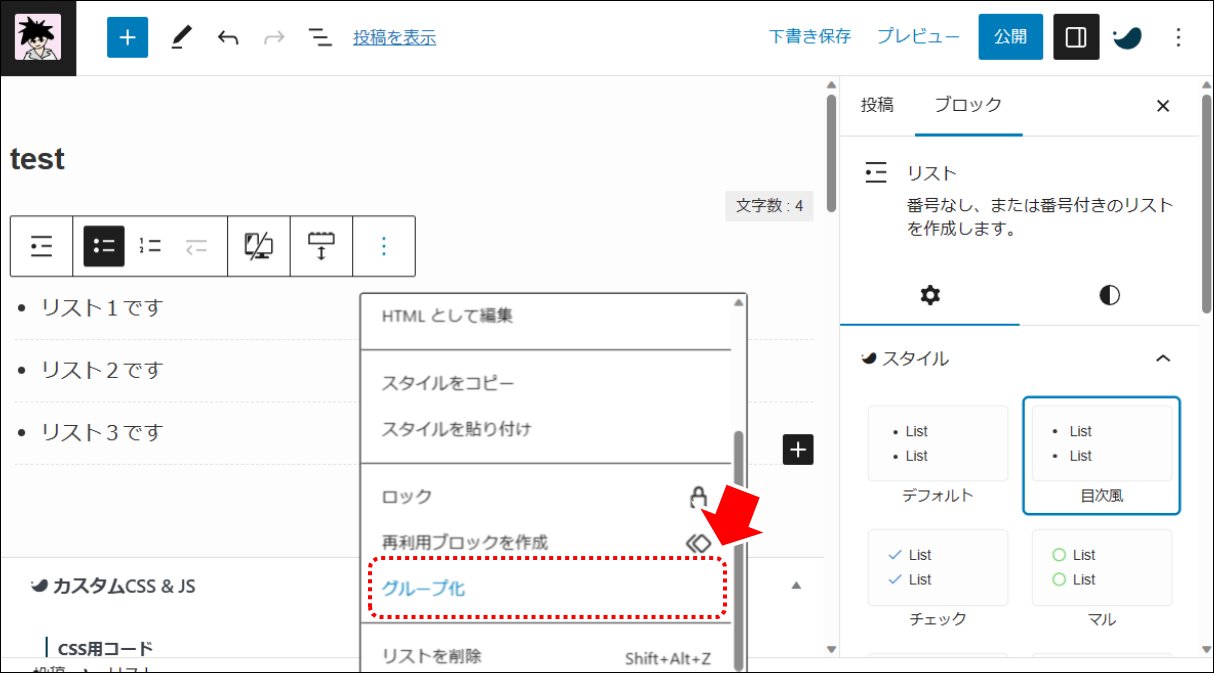Open the document overview list view
The height and width of the screenshot is (673, 1214).
coord(319,38)
